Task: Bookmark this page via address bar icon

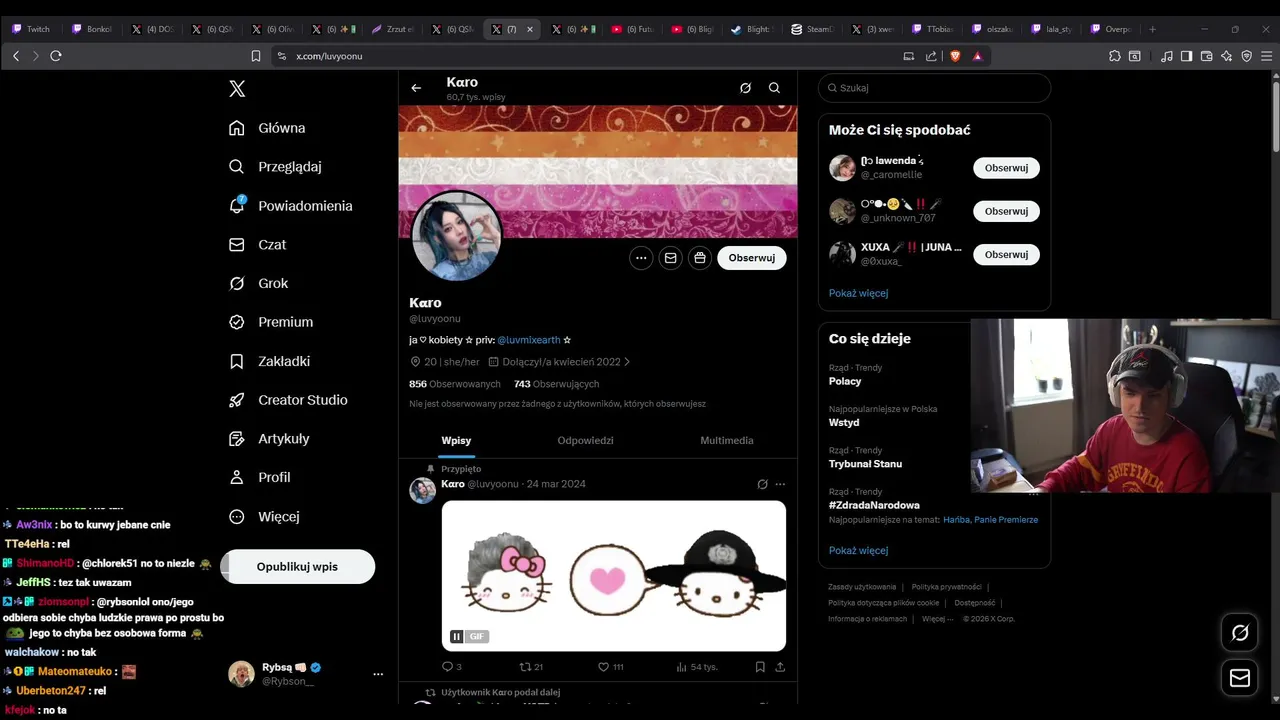Action: point(256,56)
